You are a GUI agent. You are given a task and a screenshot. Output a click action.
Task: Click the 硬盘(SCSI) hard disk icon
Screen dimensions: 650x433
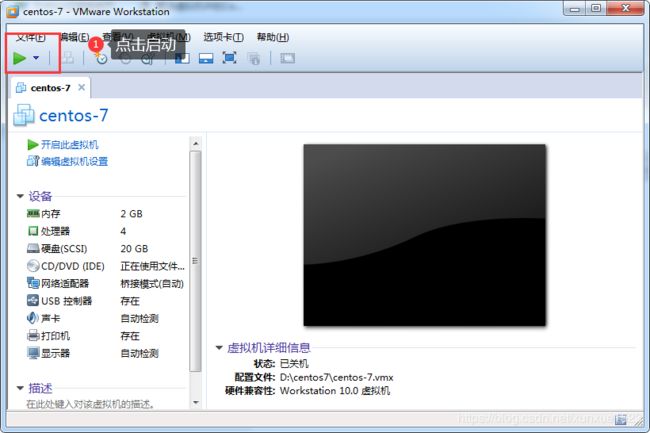pyautogui.click(x=33, y=249)
